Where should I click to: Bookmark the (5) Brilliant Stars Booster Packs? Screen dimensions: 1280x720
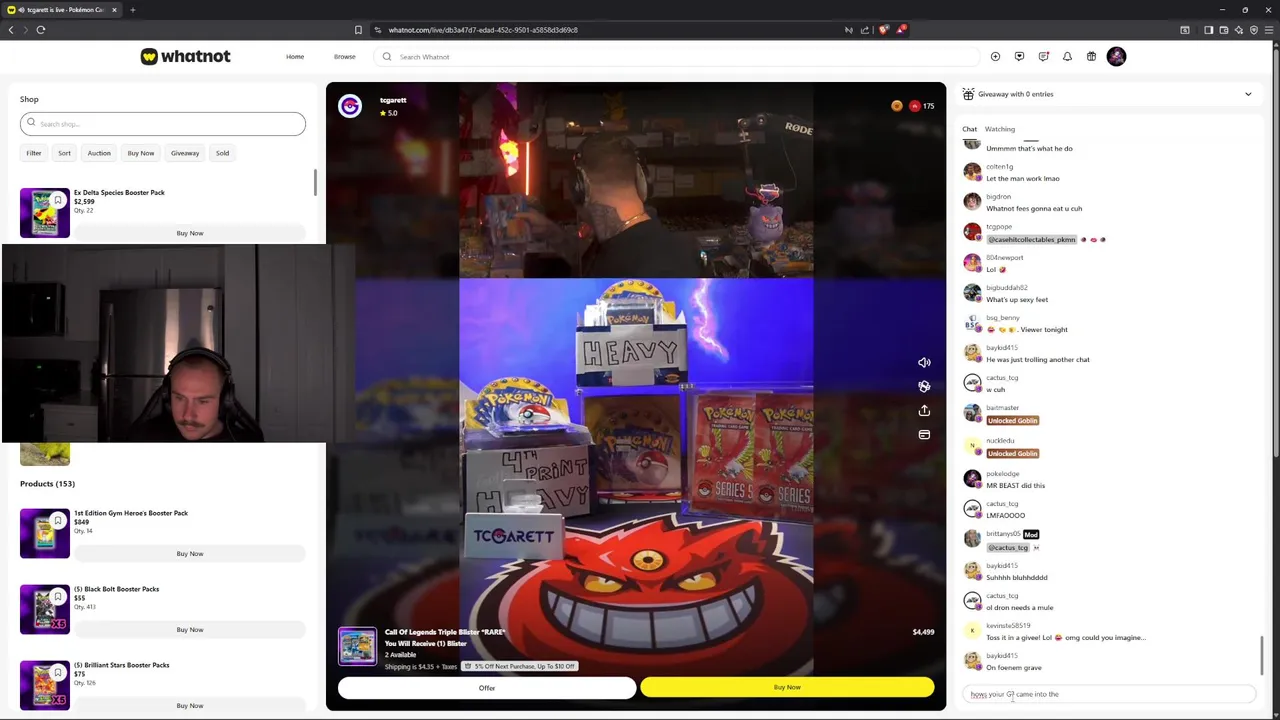tap(58, 673)
